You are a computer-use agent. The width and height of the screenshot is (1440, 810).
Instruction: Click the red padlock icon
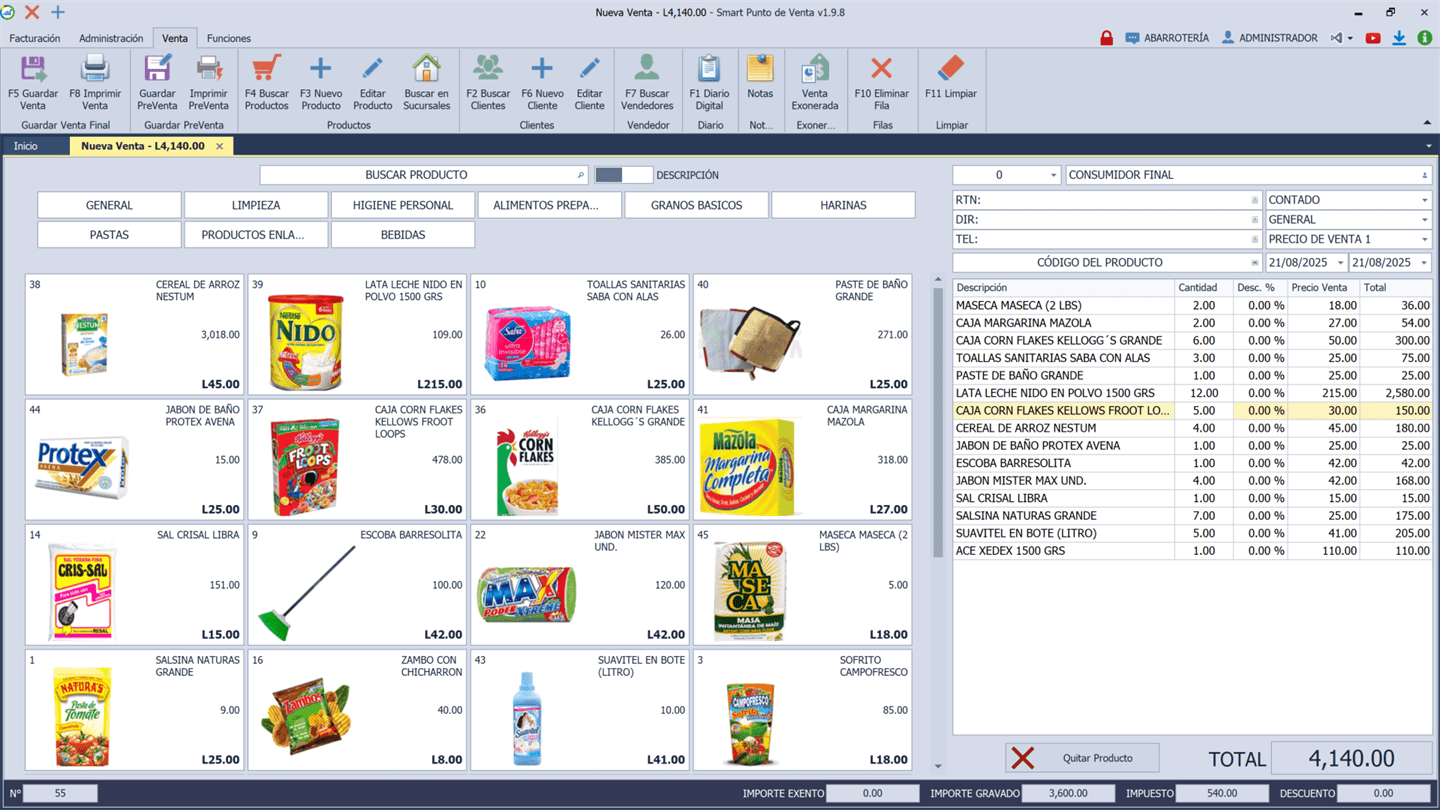point(1106,38)
